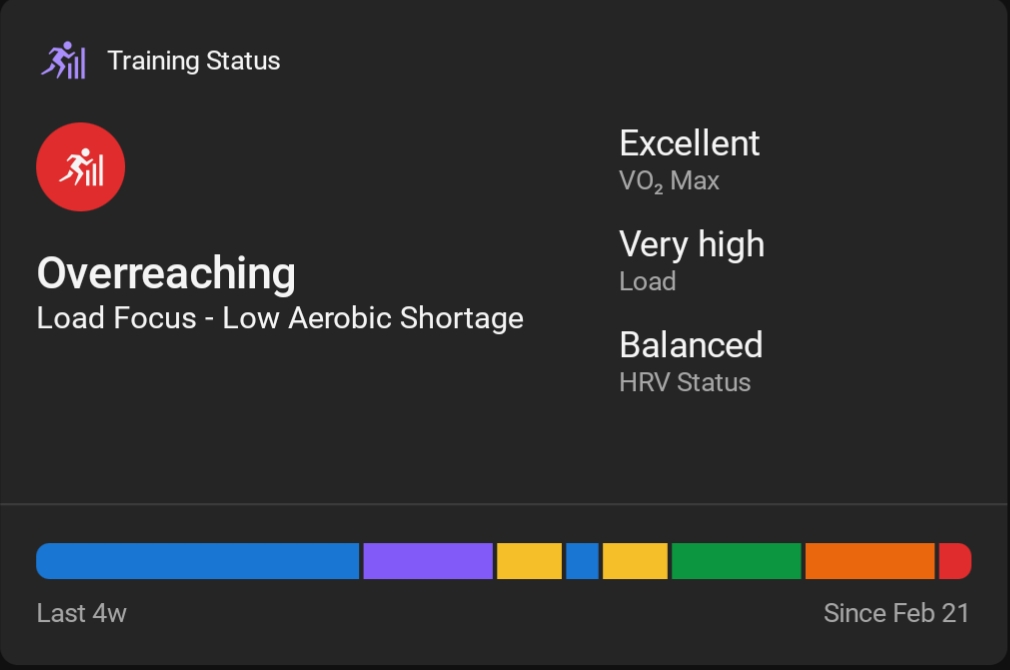The image size is (1010, 670).
Task: Tap the red Overreaching status icon
Action: tap(80, 168)
